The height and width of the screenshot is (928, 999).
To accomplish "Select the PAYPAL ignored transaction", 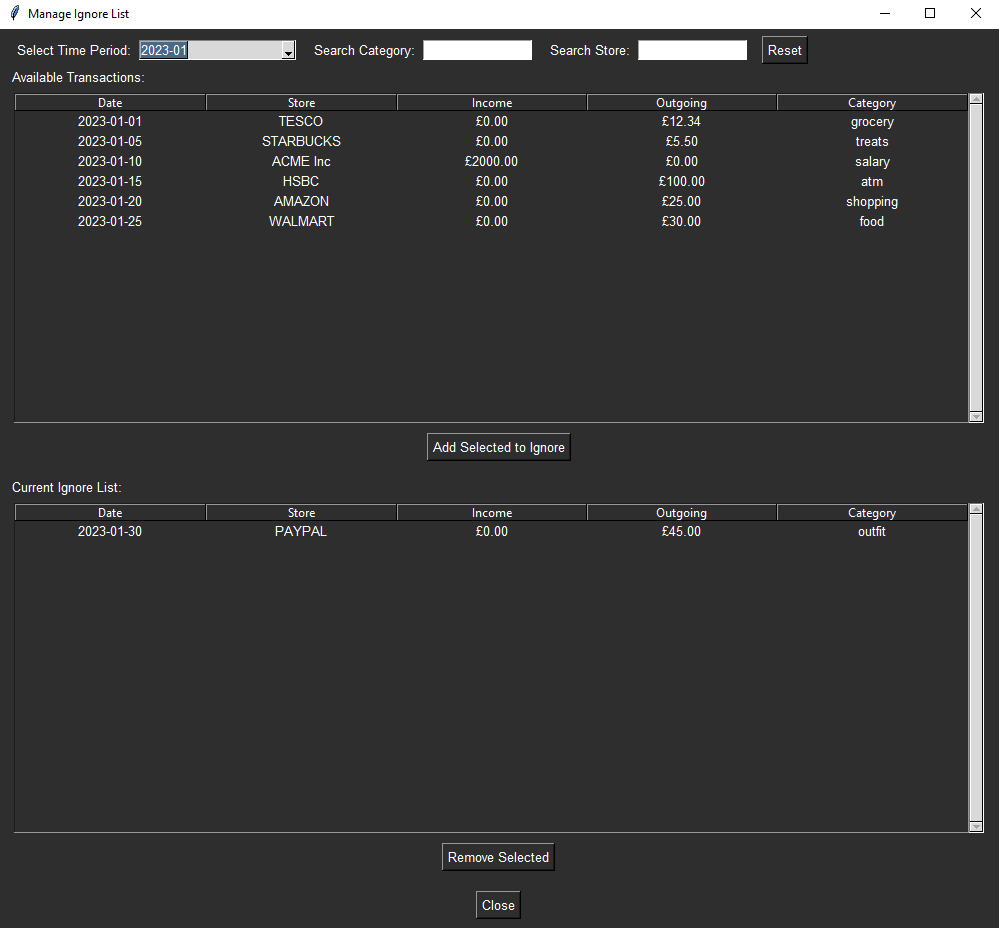I will (x=491, y=531).
